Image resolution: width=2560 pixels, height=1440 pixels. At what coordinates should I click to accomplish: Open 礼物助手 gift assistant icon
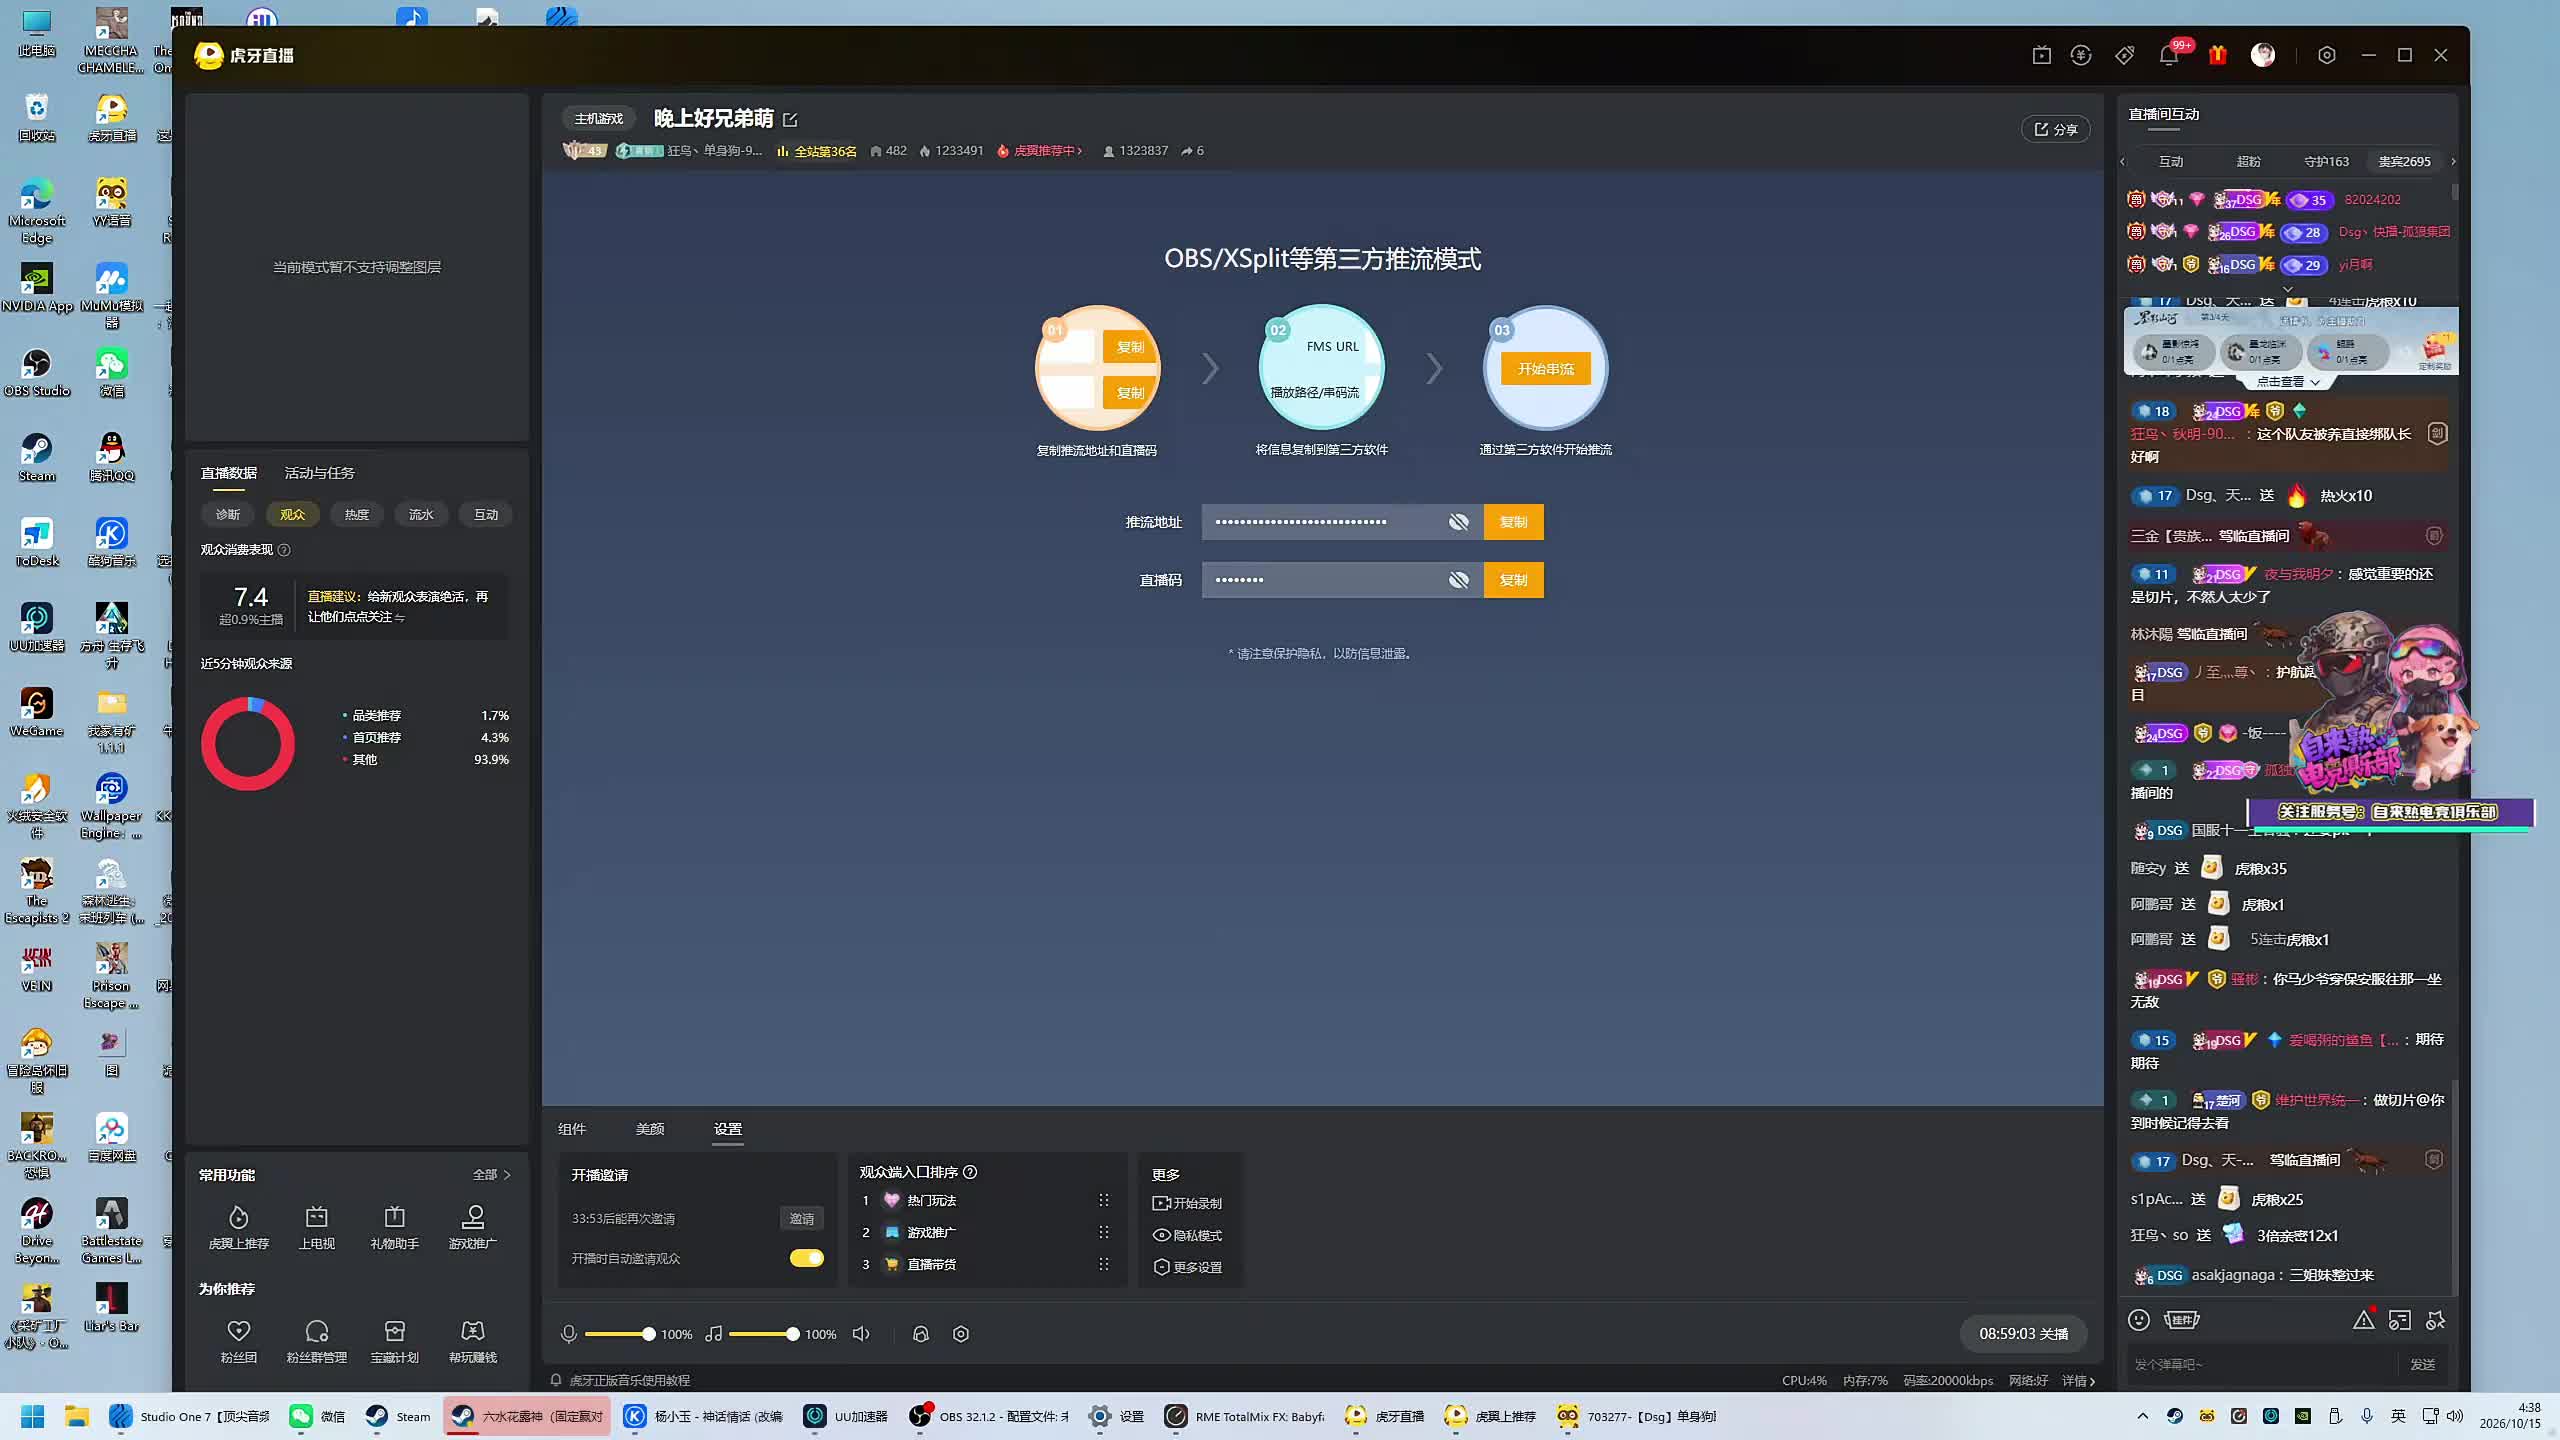(x=394, y=1227)
